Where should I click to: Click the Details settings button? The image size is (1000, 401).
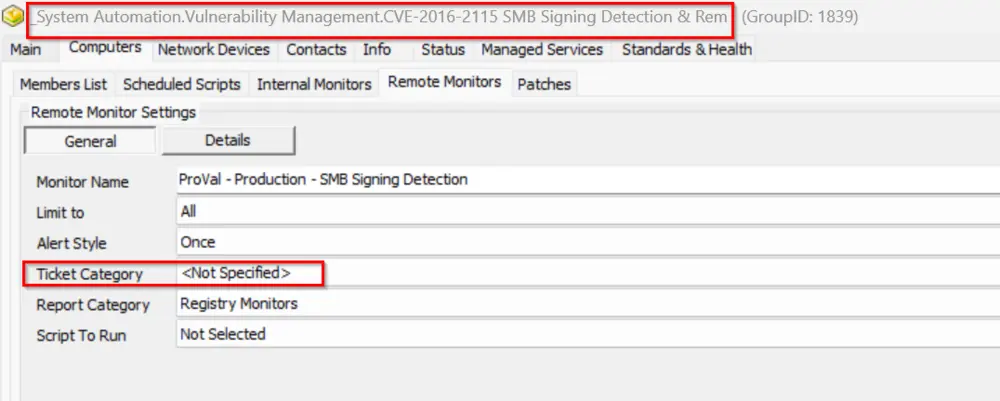coord(228,141)
